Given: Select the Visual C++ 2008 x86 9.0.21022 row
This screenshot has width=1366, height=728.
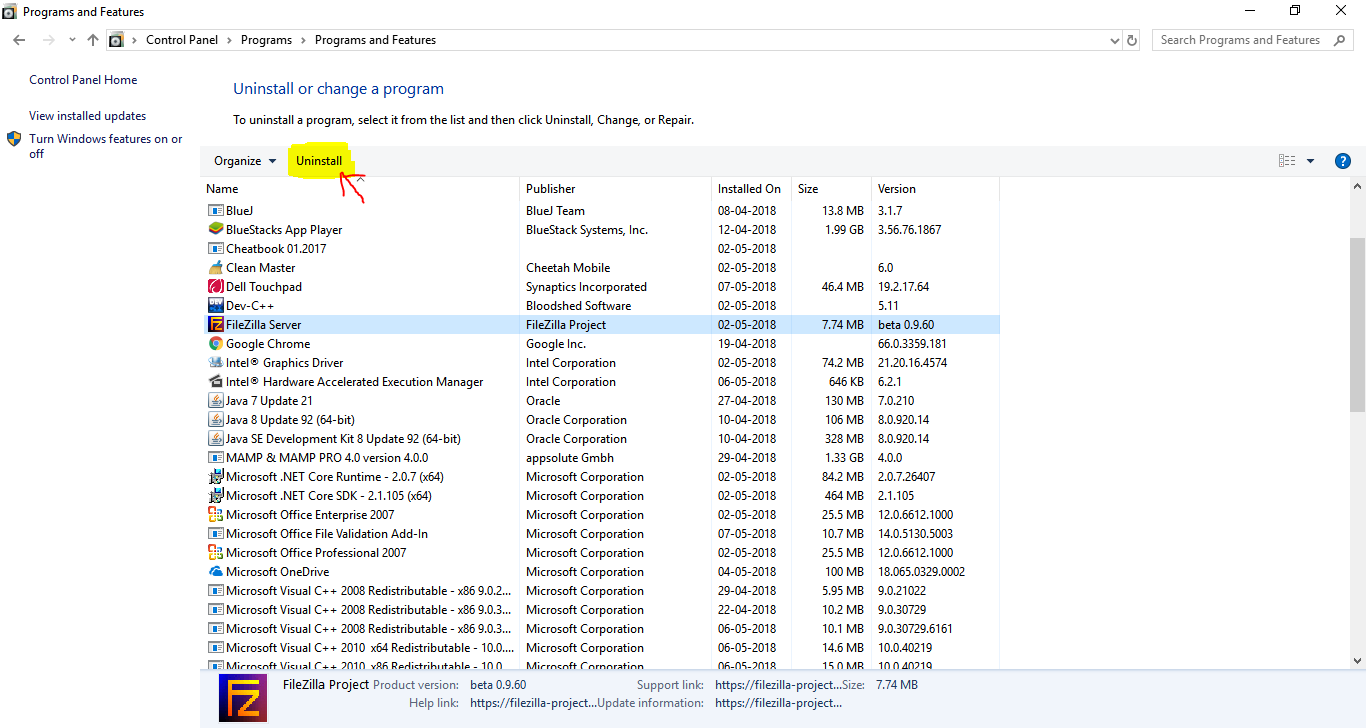Looking at the screenshot, I should point(600,591).
